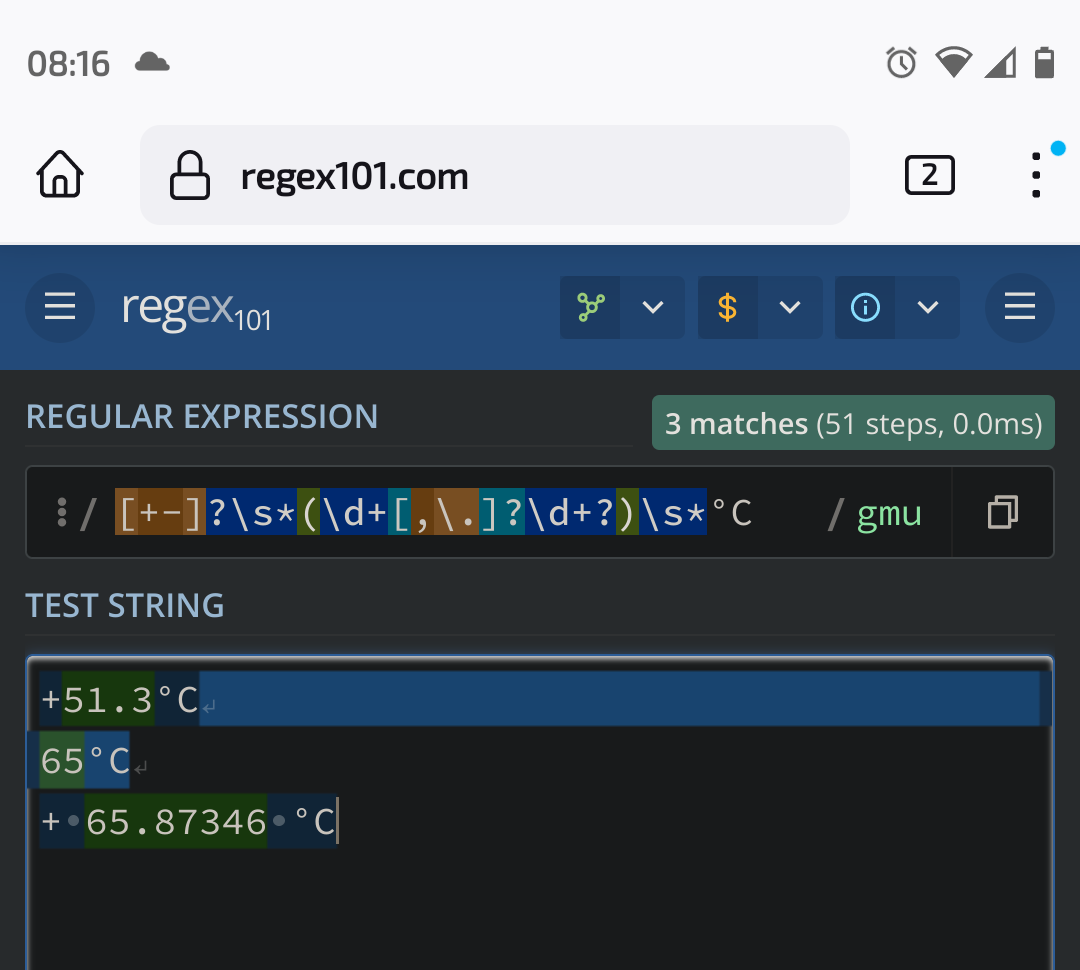1080x970 pixels.
Task: Click the '+51.3°C' test string line
Action: click(120, 701)
